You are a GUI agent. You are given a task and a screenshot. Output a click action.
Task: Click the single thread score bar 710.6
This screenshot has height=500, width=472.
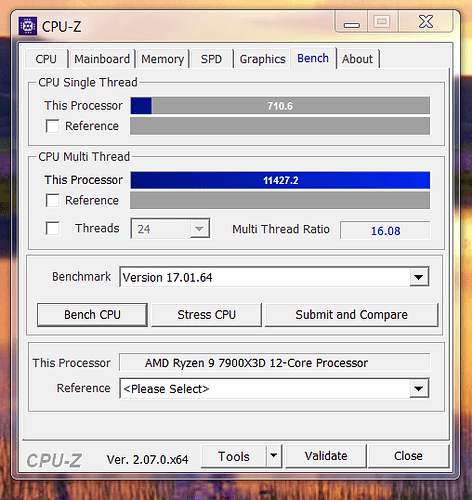point(280,106)
